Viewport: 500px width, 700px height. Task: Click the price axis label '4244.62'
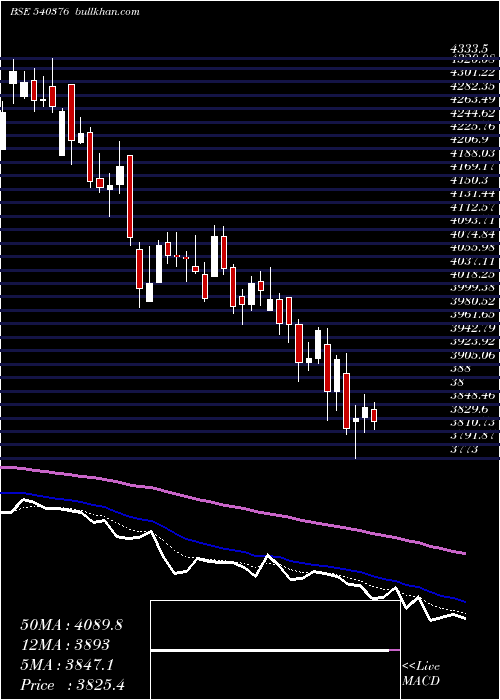pyautogui.click(x=472, y=112)
